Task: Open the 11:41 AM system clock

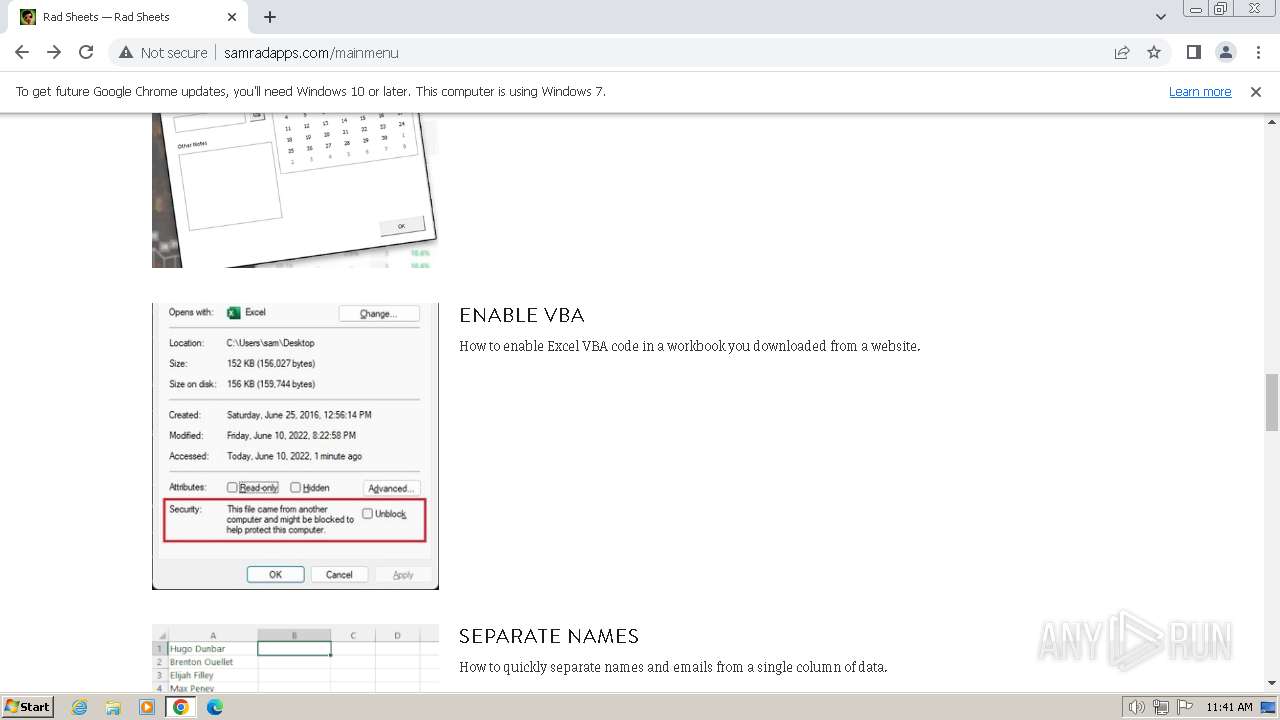Action: 1229,707
